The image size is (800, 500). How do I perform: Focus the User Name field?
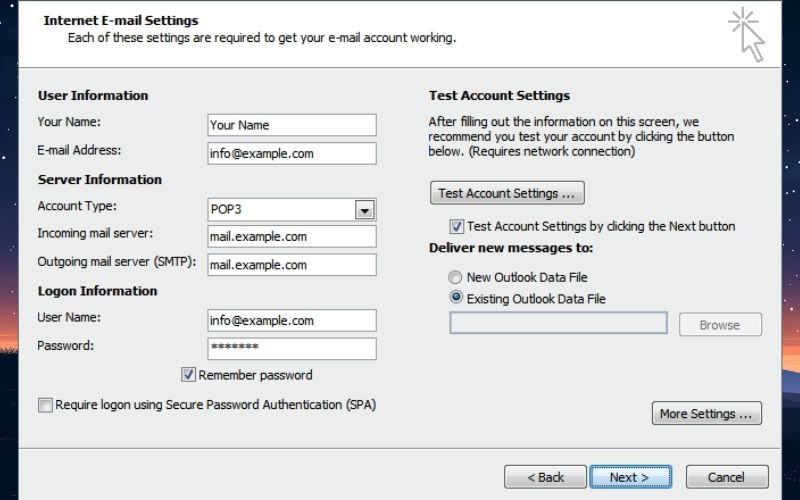pos(291,321)
